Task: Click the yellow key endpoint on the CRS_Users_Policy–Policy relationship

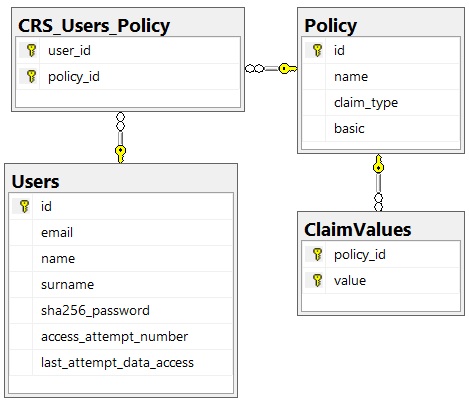Action: 288,69
